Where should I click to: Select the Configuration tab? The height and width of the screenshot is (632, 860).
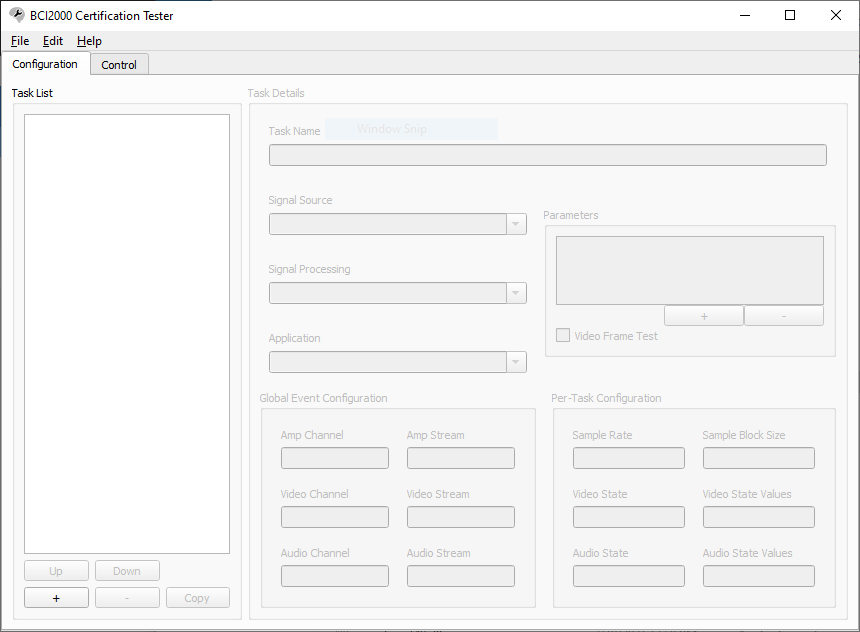coord(45,64)
